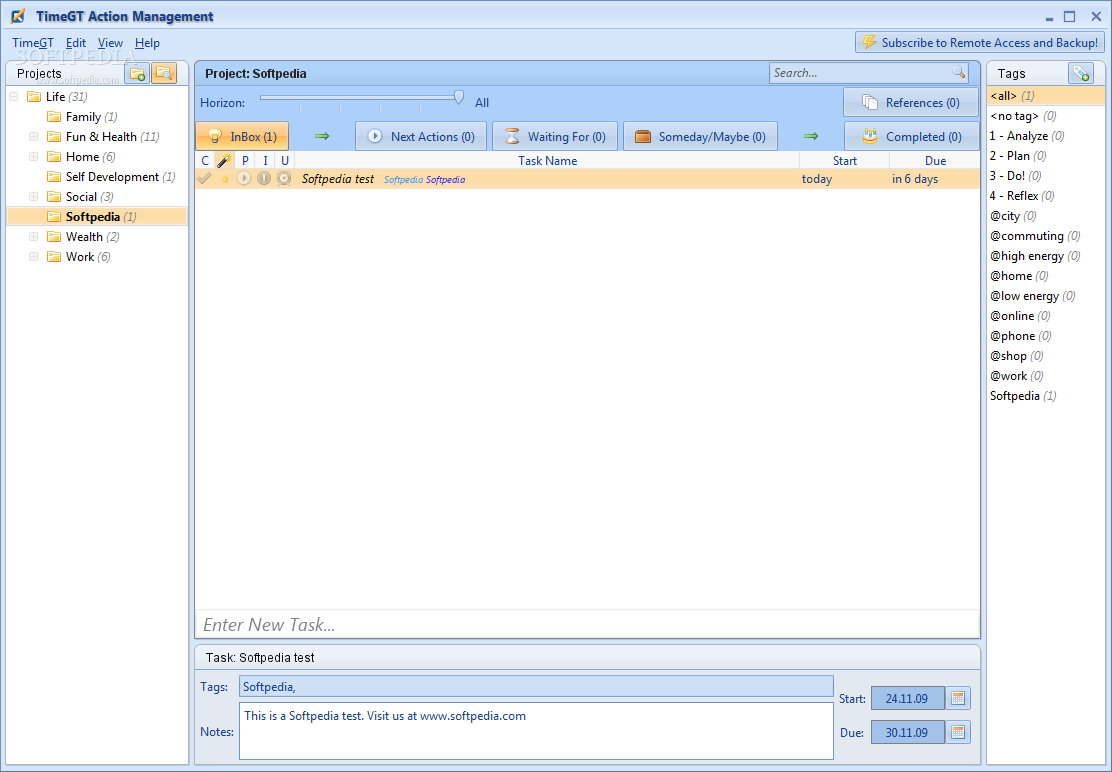Toggle importance on Softpedia test task
The width and height of the screenshot is (1112, 772).
pos(264,179)
